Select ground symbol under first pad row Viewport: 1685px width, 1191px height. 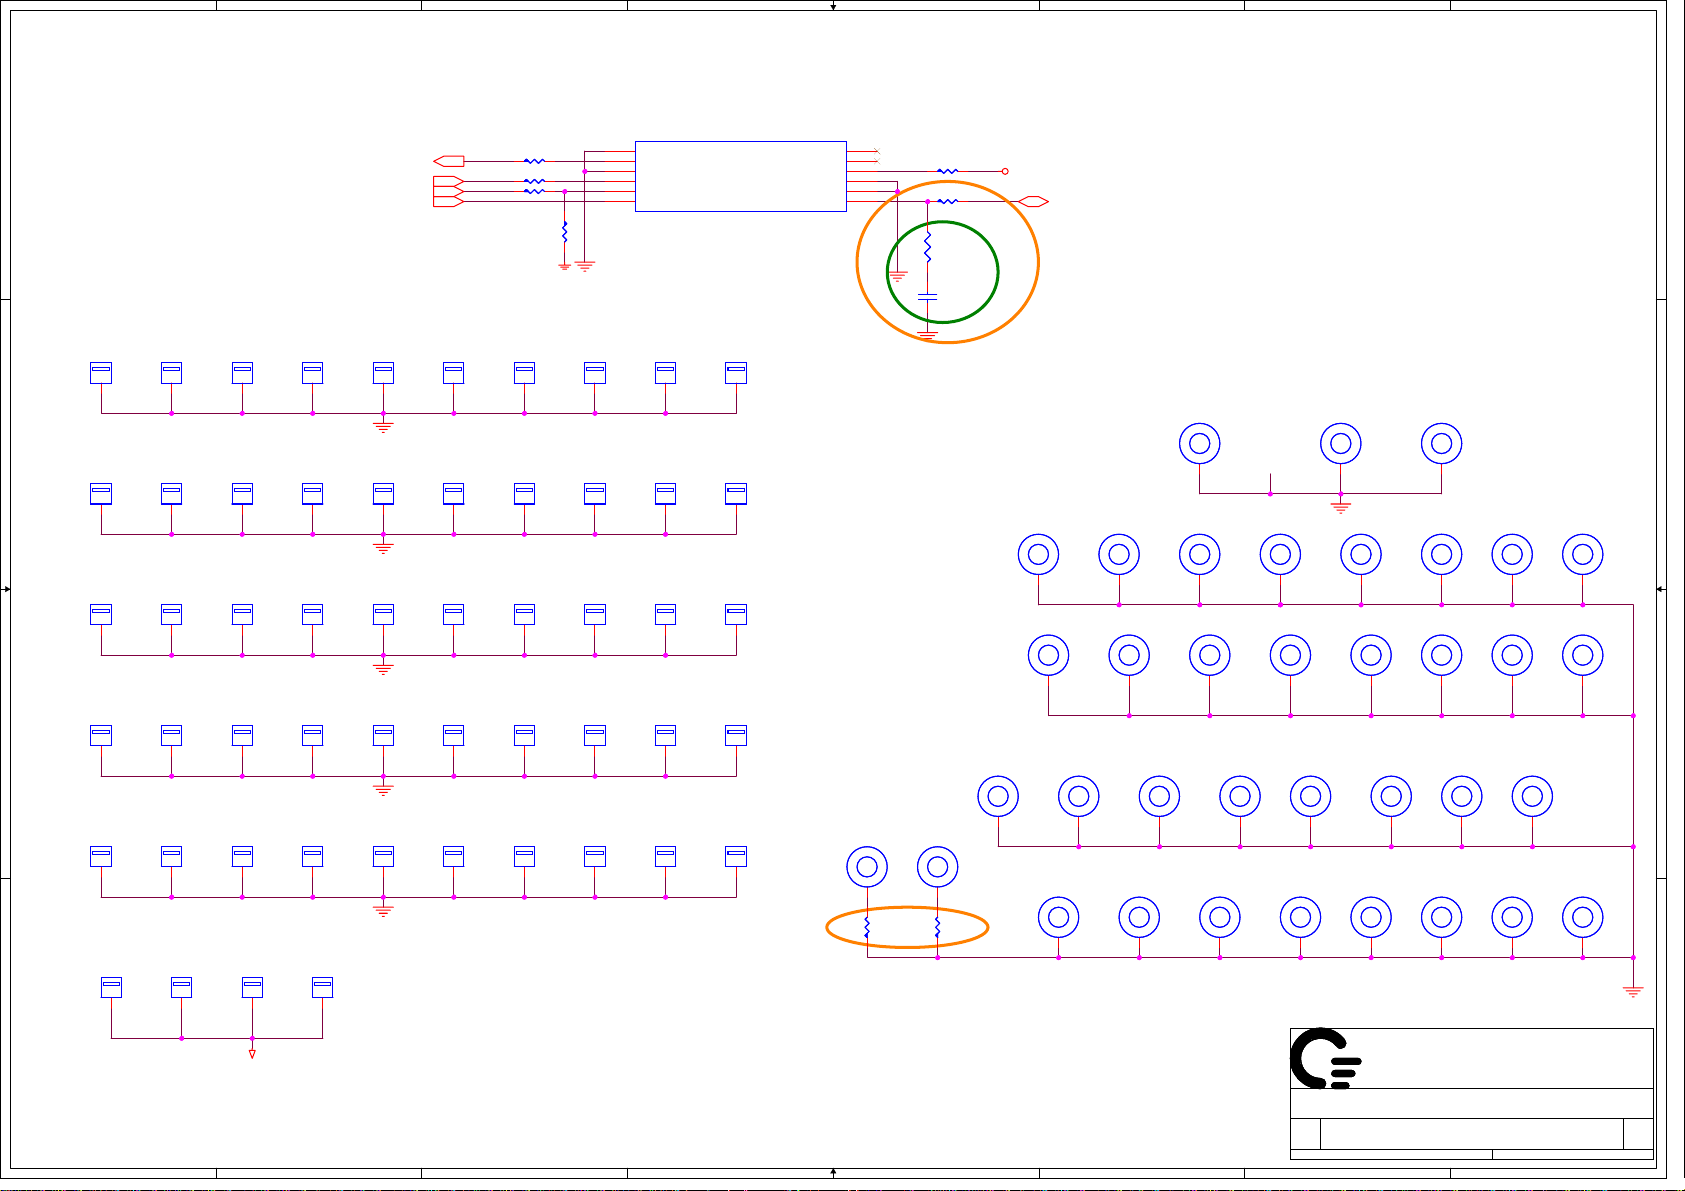pyautogui.click(x=383, y=427)
